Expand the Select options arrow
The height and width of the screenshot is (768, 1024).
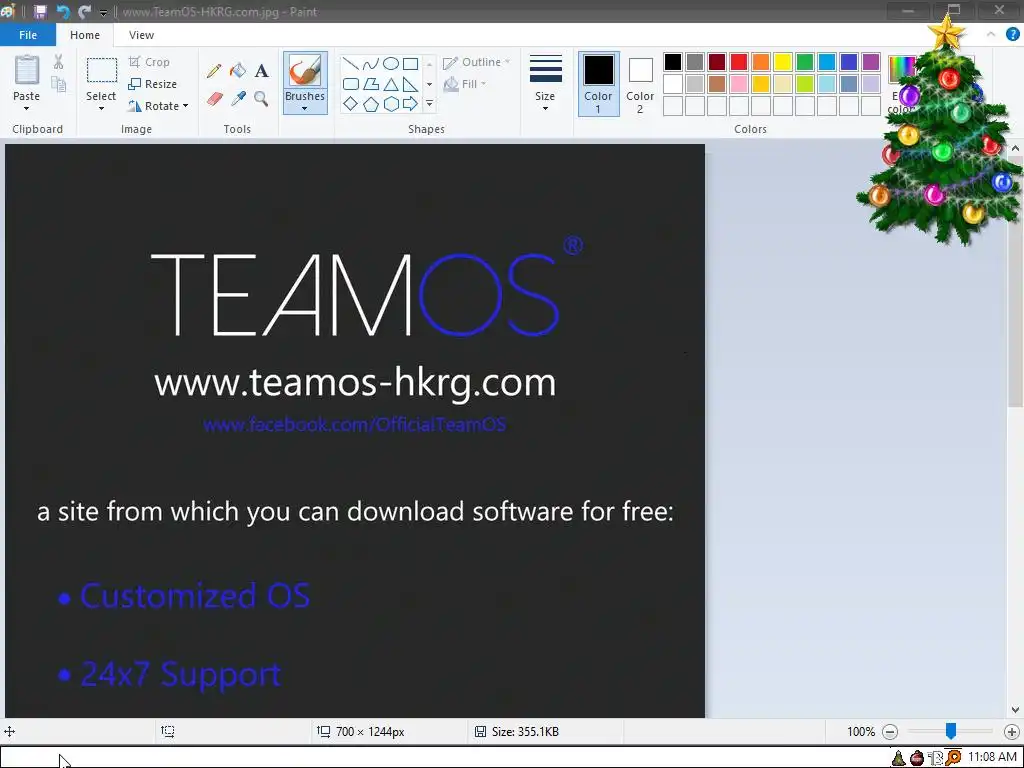[101, 108]
